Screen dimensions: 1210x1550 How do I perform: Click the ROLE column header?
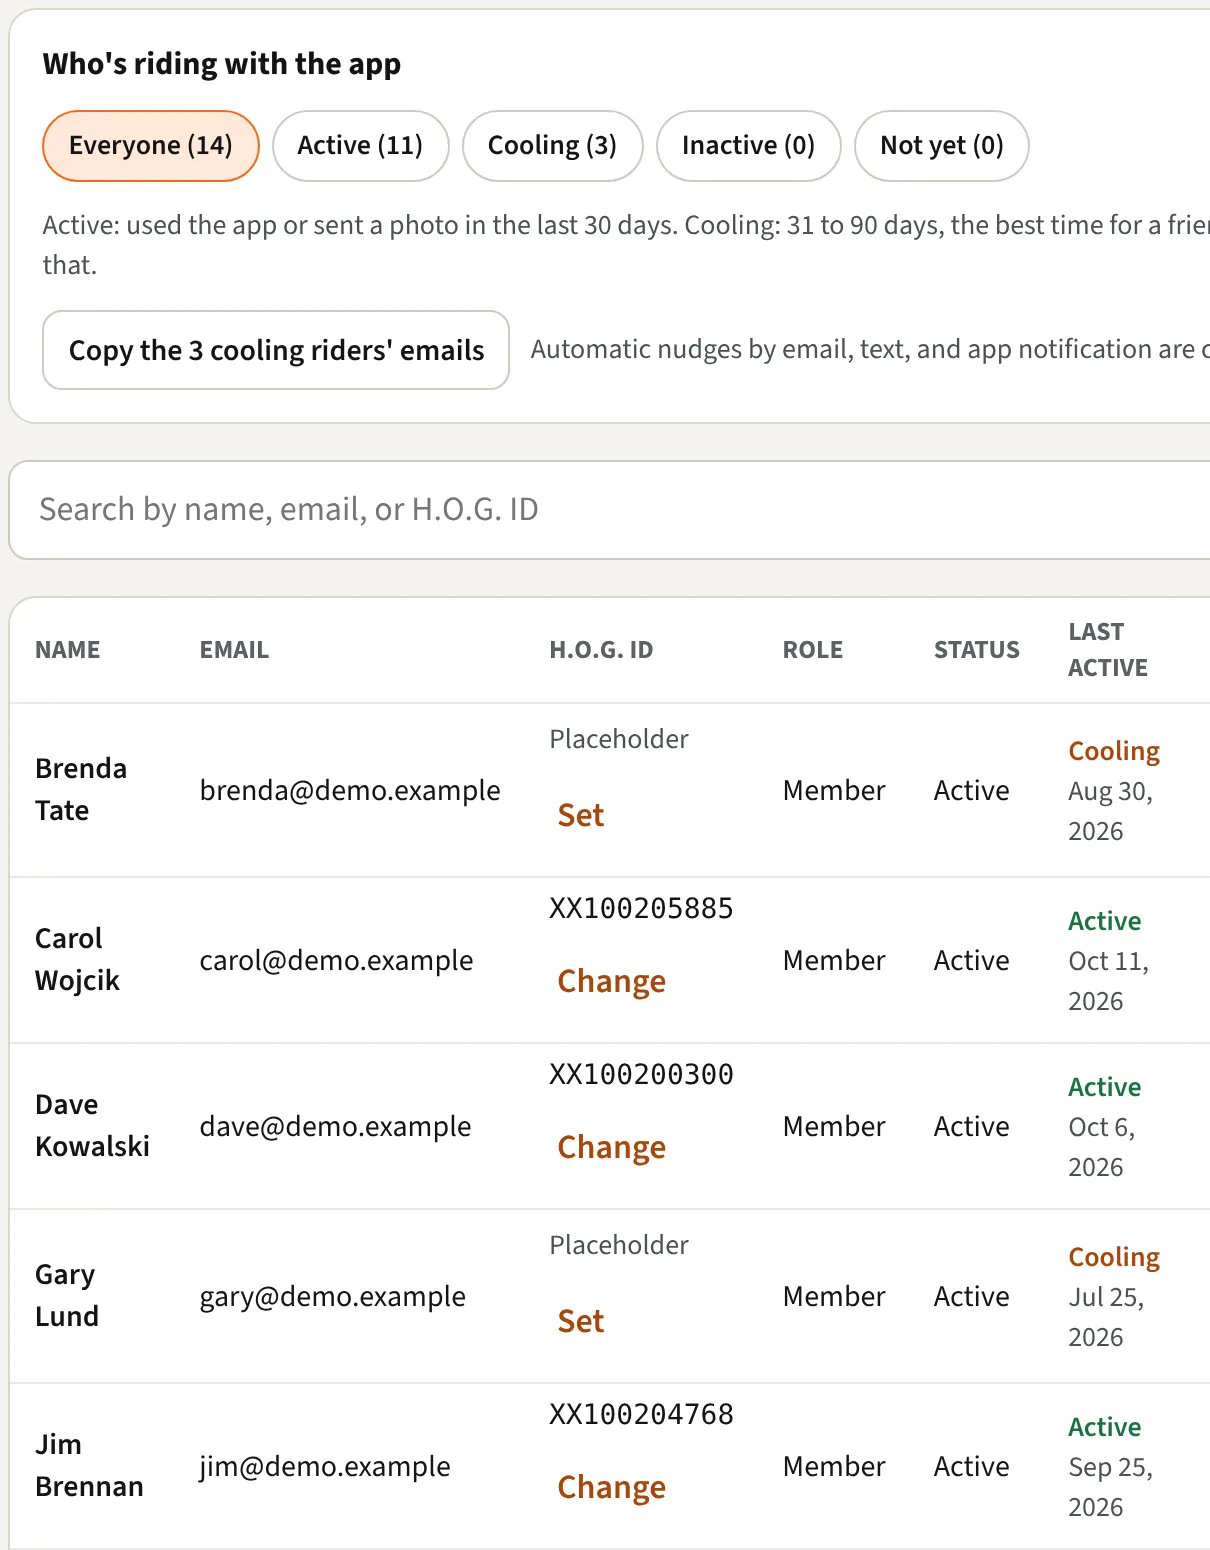[813, 650]
